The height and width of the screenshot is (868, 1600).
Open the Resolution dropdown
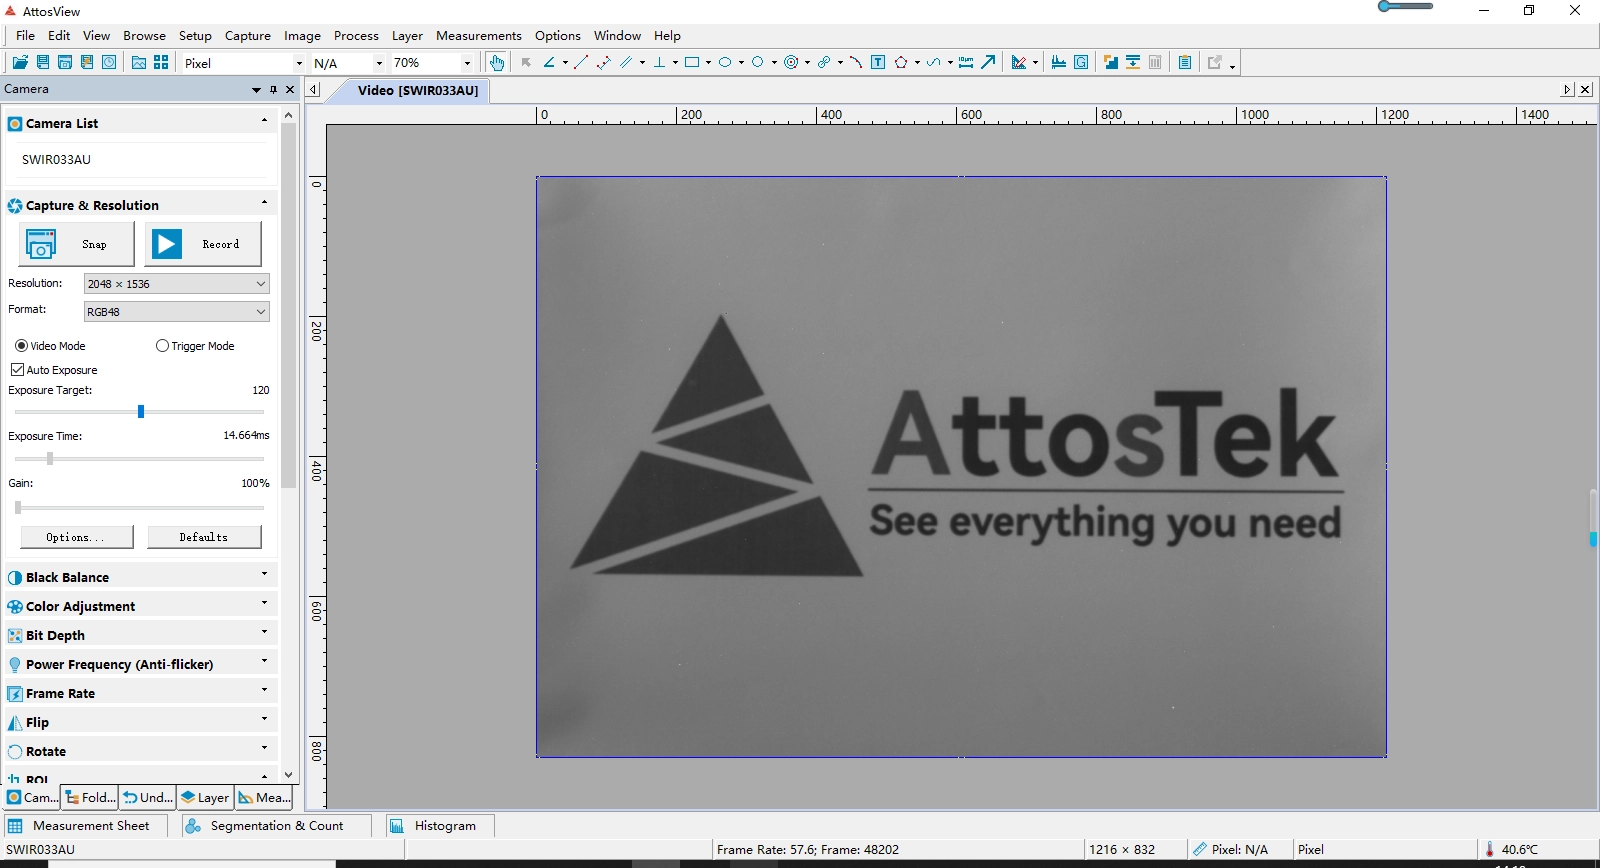point(176,284)
